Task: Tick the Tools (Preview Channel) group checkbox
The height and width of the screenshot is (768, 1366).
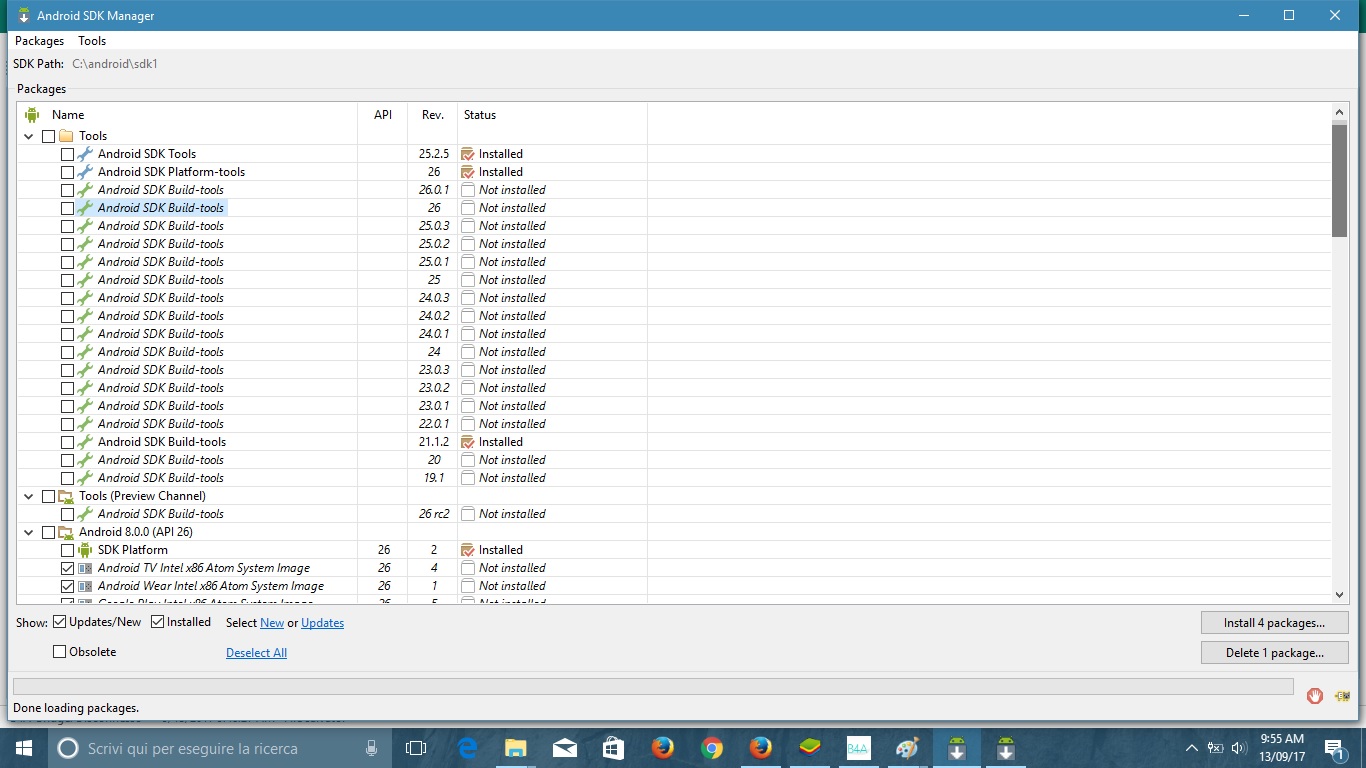Action: tap(48, 496)
